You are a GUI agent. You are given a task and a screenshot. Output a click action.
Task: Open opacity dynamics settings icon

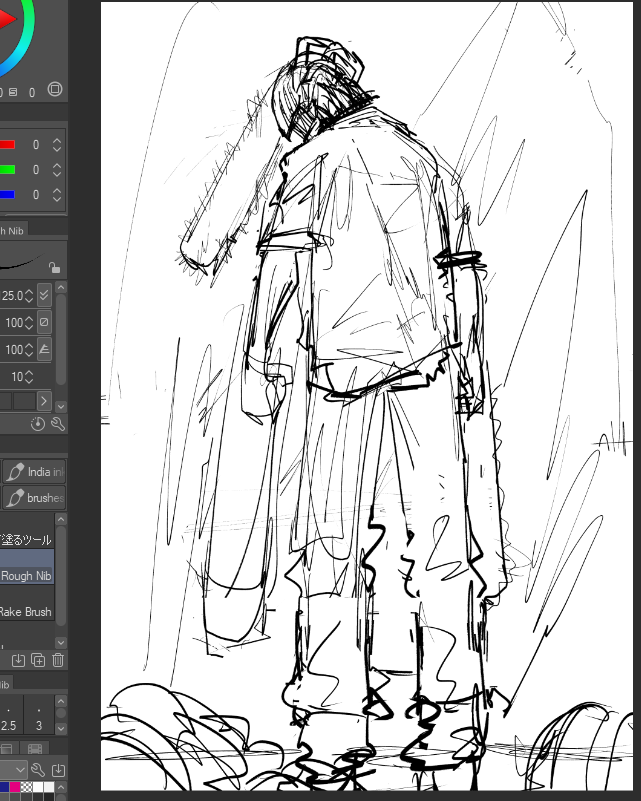coord(44,322)
